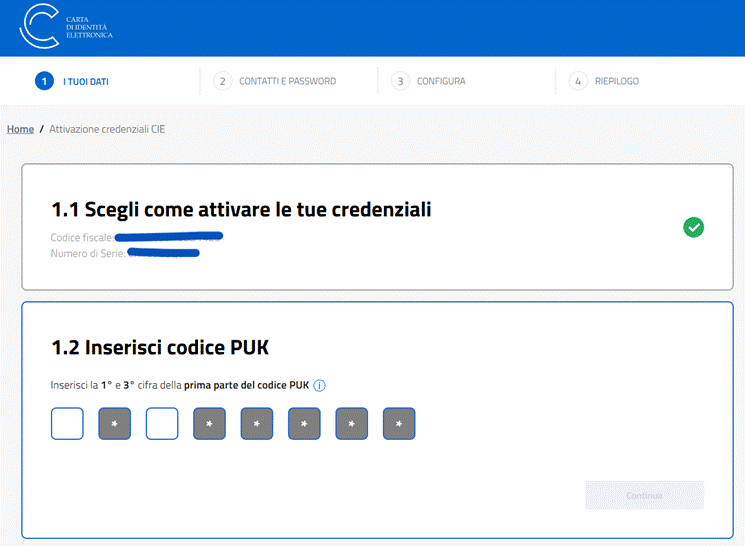Open the info icon beside PUK instructions
This screenshot has width=745, height=546.
tap(320, 385)
